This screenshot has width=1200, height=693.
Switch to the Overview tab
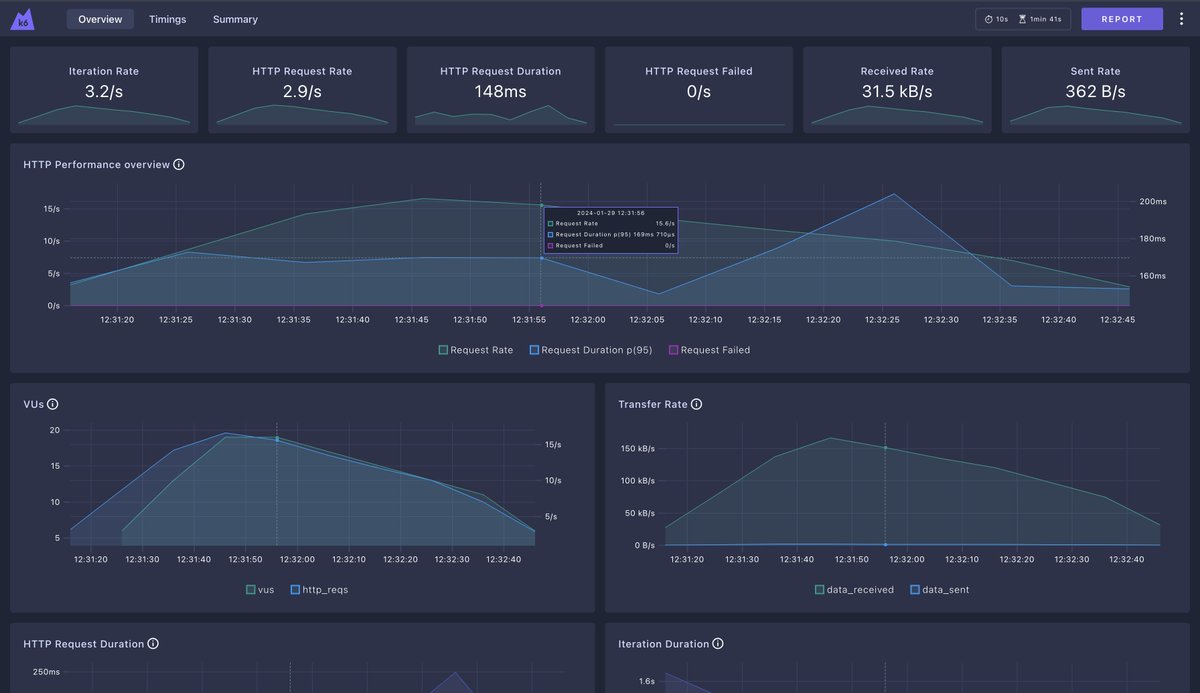100,19
